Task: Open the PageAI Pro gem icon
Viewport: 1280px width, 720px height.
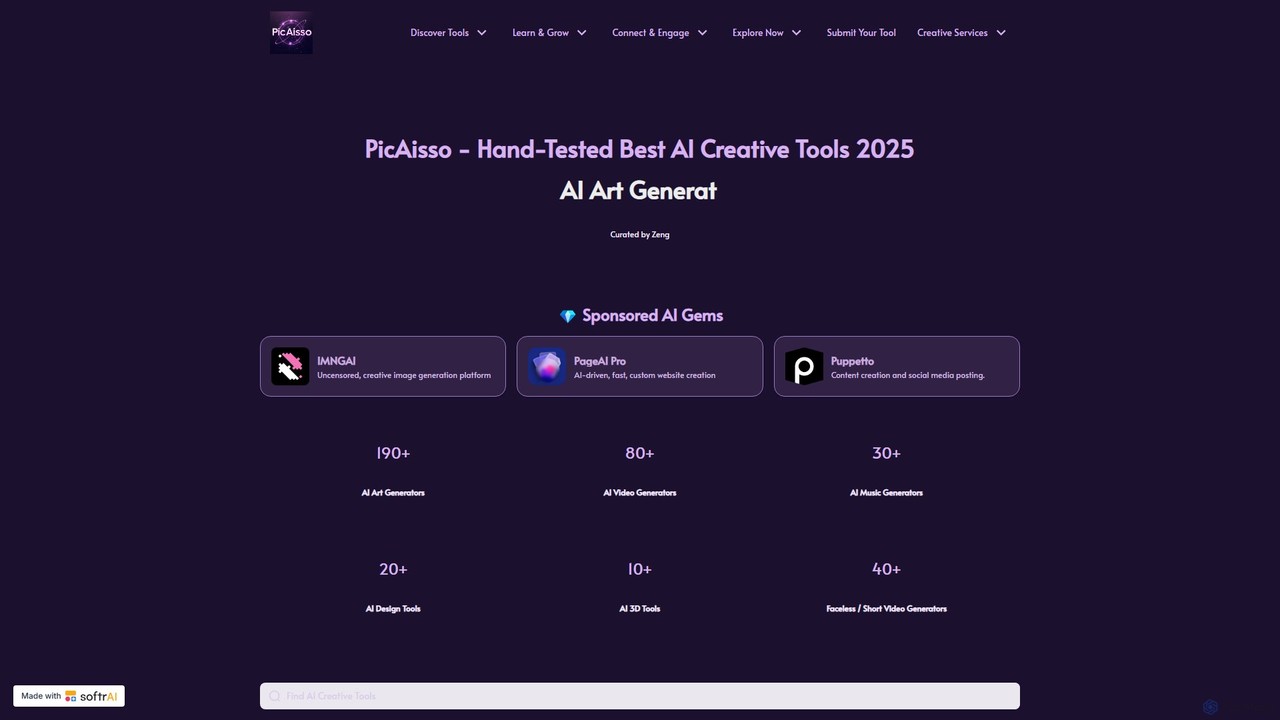Action: click(547, 367)
